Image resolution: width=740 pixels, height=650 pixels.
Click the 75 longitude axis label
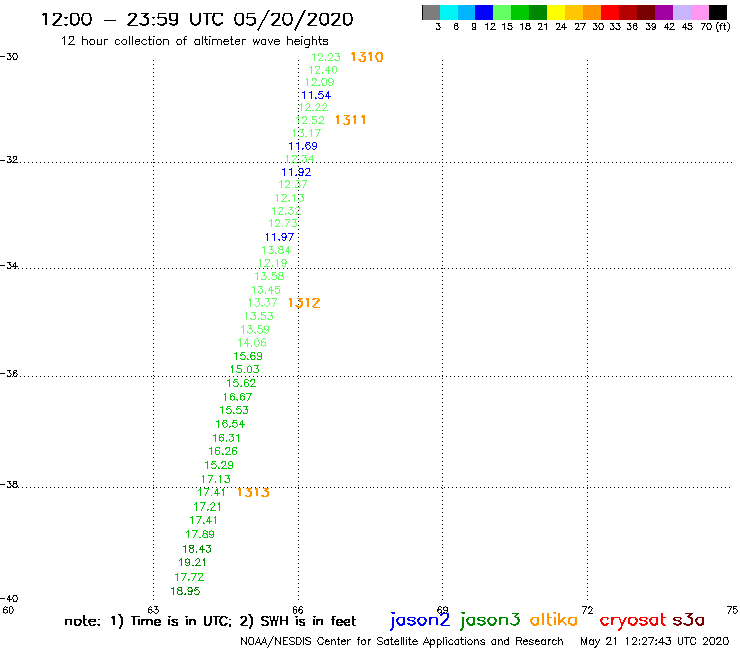click(x=732, y=610)
